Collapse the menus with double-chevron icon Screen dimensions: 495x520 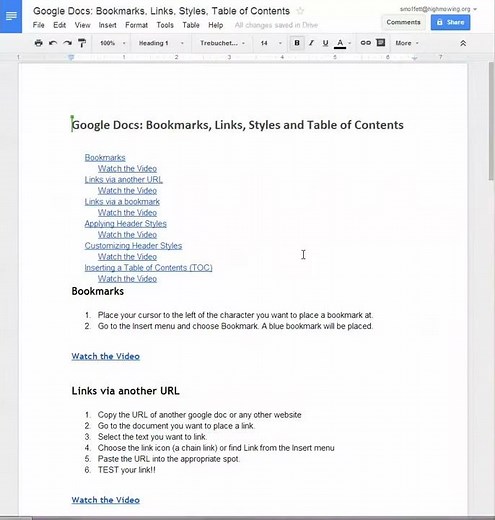pyautogui.click(x=463, y=43)
